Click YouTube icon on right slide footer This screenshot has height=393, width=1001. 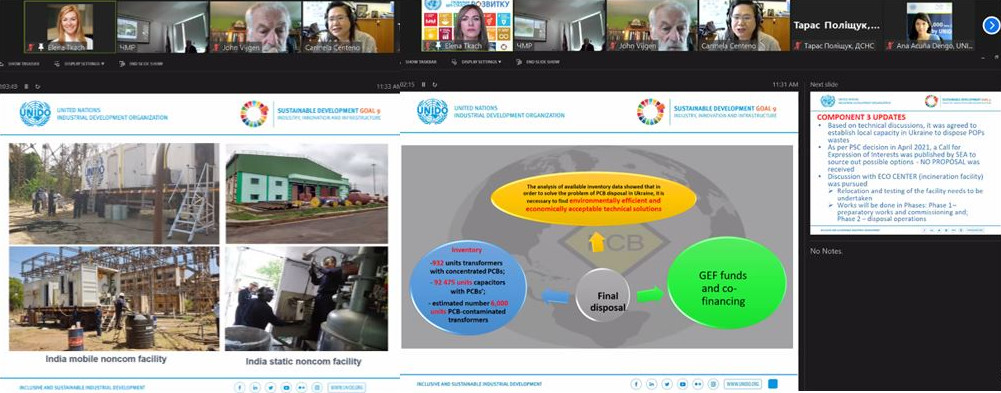[683, 384]
